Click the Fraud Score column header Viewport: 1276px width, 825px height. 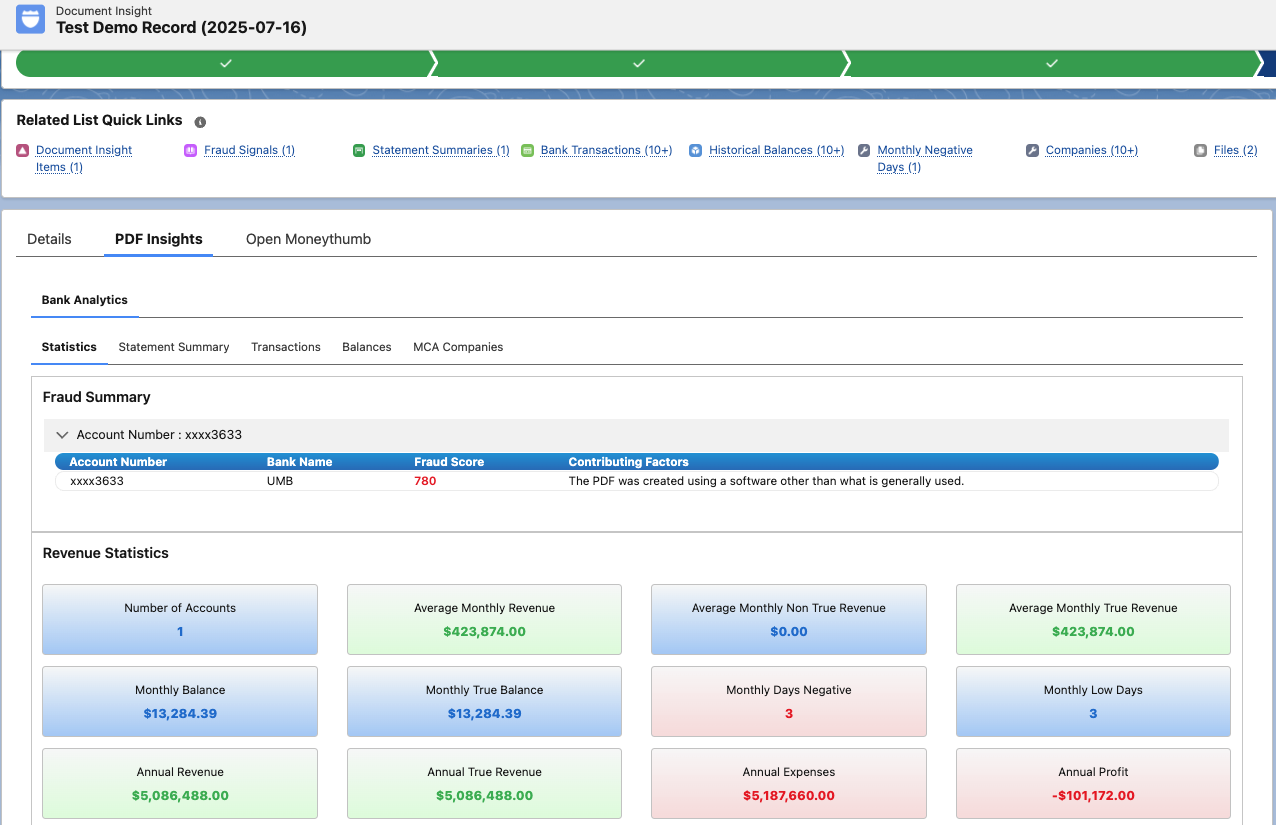pos(449,462)
